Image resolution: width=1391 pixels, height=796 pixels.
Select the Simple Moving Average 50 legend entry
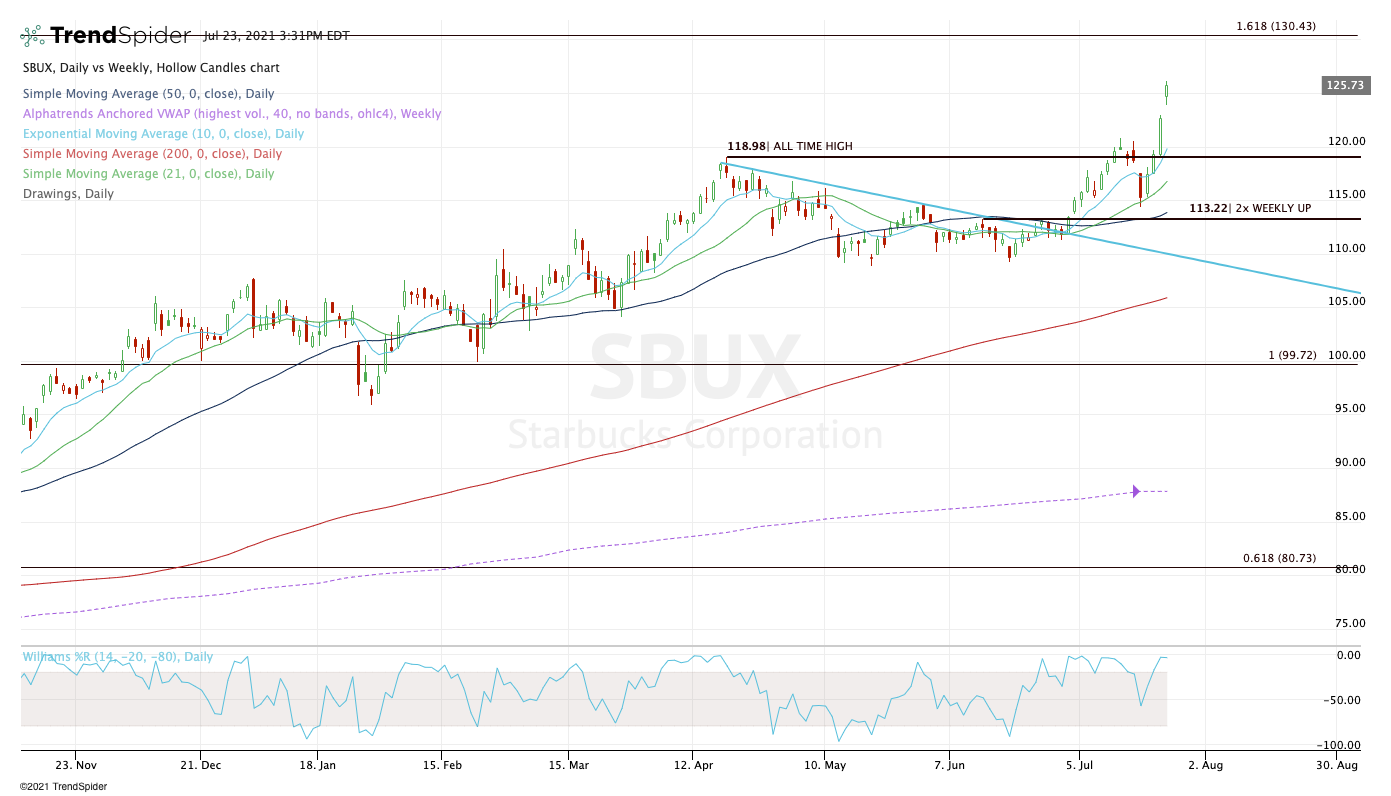(149, 94)
